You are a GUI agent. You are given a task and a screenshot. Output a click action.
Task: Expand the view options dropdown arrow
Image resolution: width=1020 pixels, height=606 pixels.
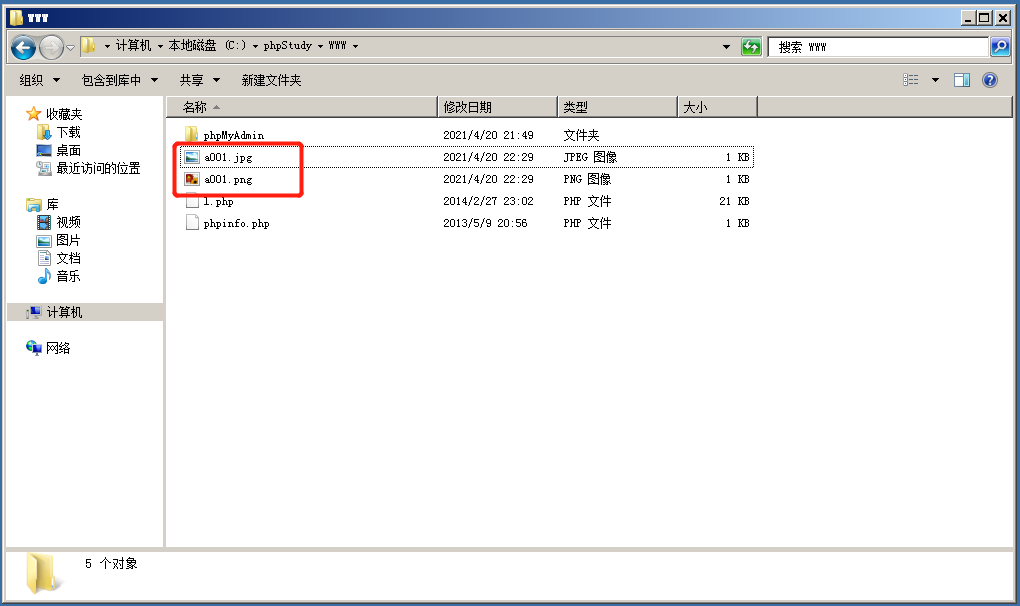pyautogui.click(x=935, y=80)
